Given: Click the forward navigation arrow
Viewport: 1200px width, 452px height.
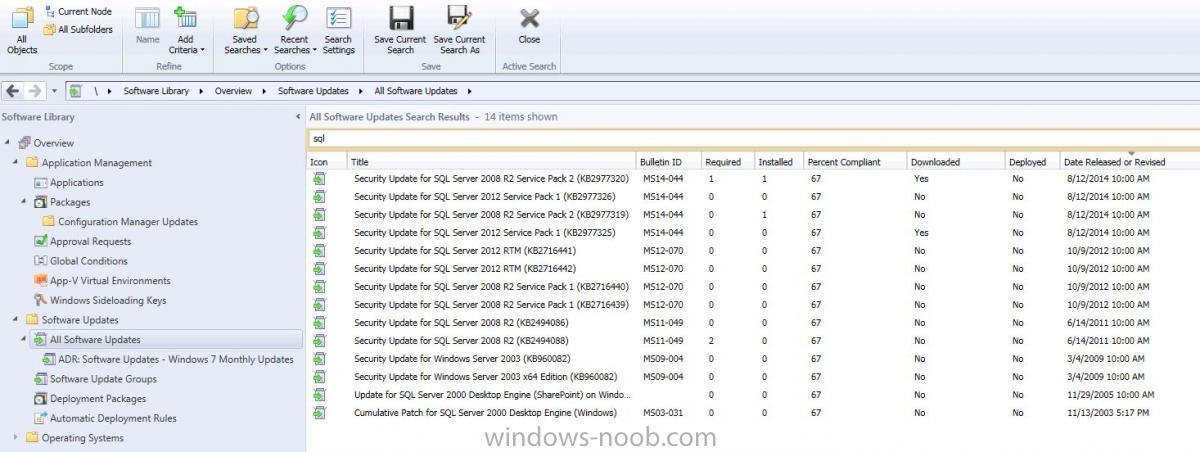Looking at the screenshot, I should tap(35, 91).
